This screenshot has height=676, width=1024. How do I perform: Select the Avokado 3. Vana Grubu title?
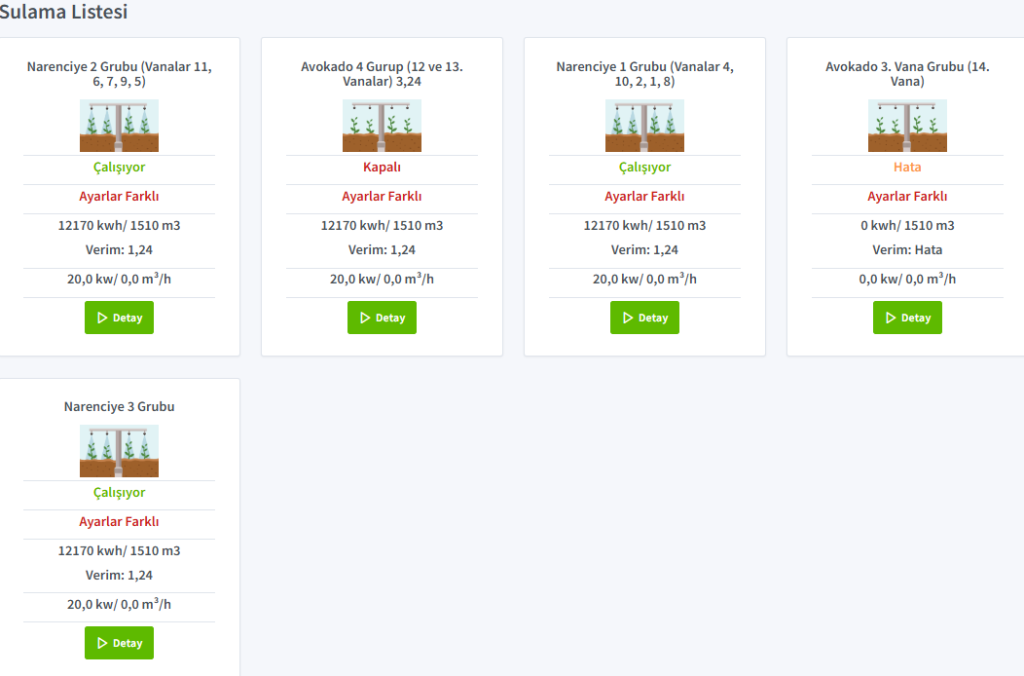click(x=907, y=74)
